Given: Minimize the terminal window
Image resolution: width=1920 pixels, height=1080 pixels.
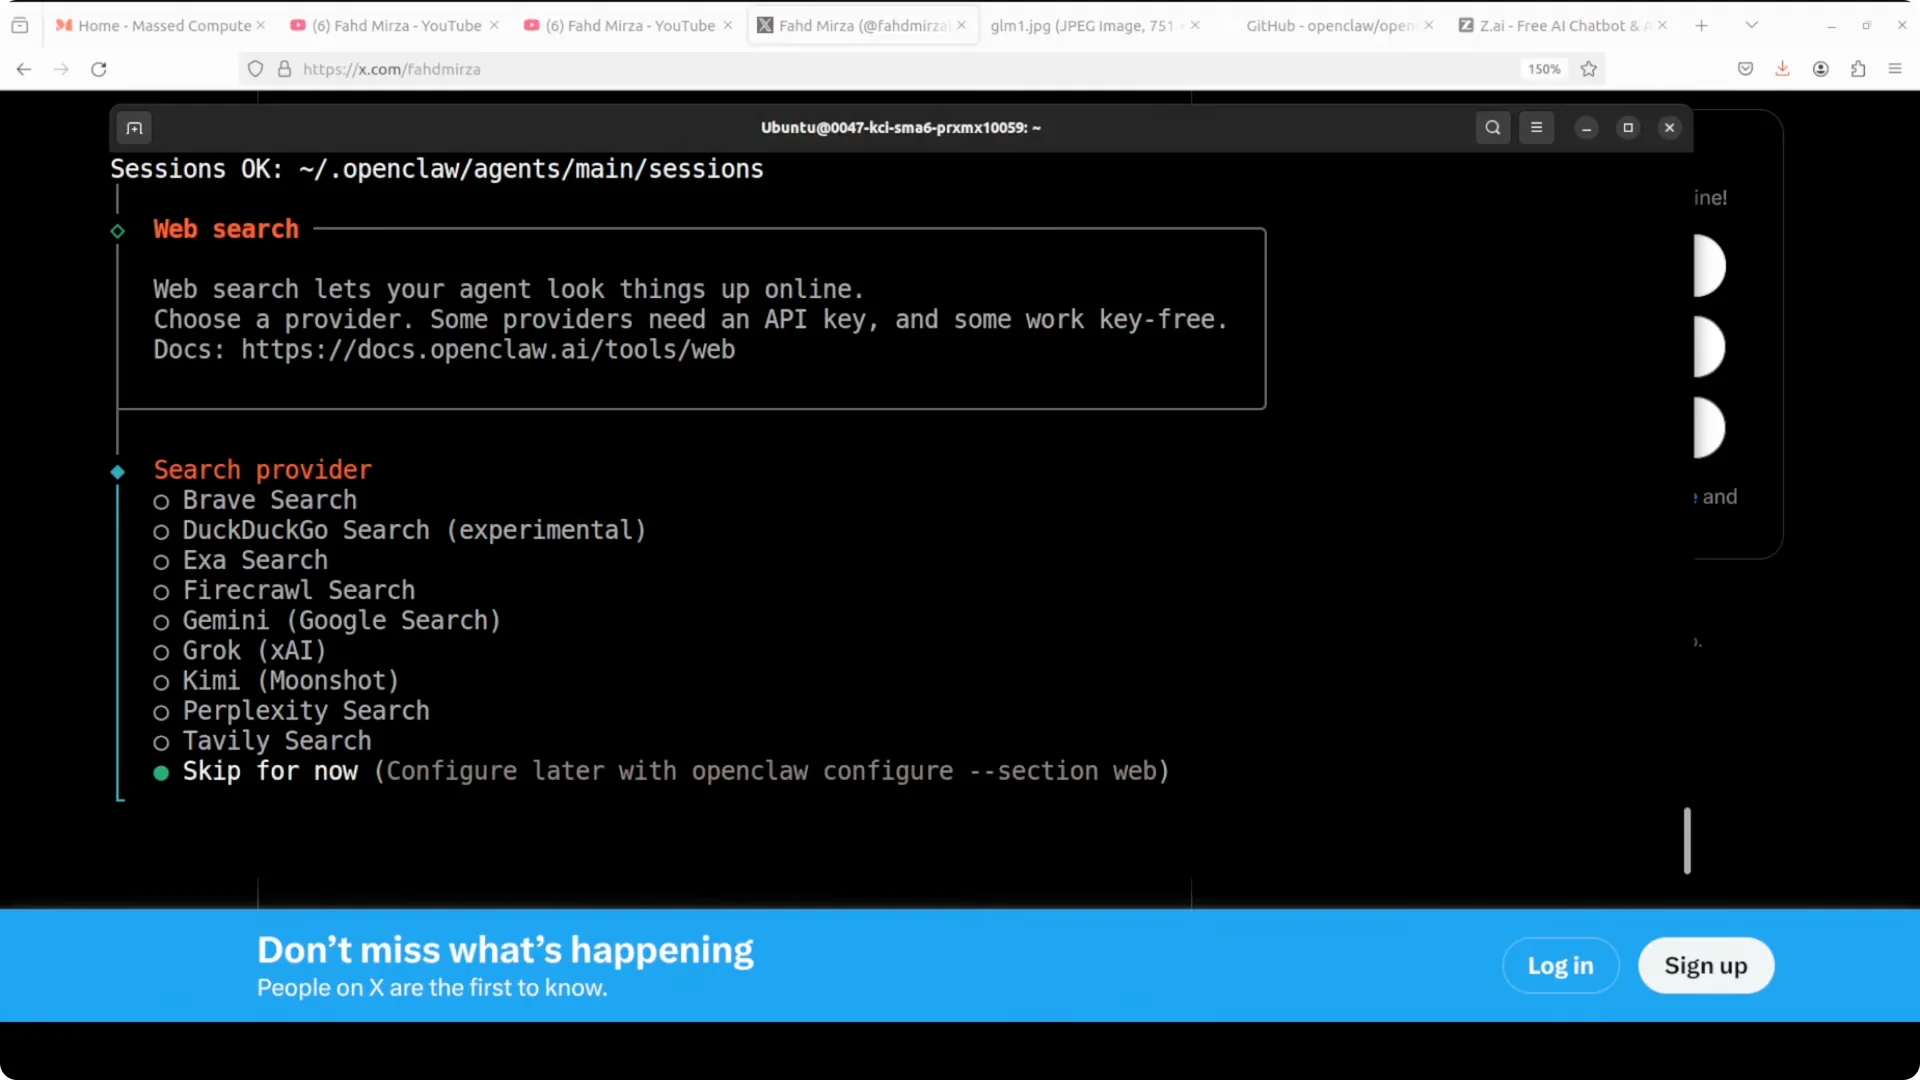Looking at the screenshot, I should 1586,128.
